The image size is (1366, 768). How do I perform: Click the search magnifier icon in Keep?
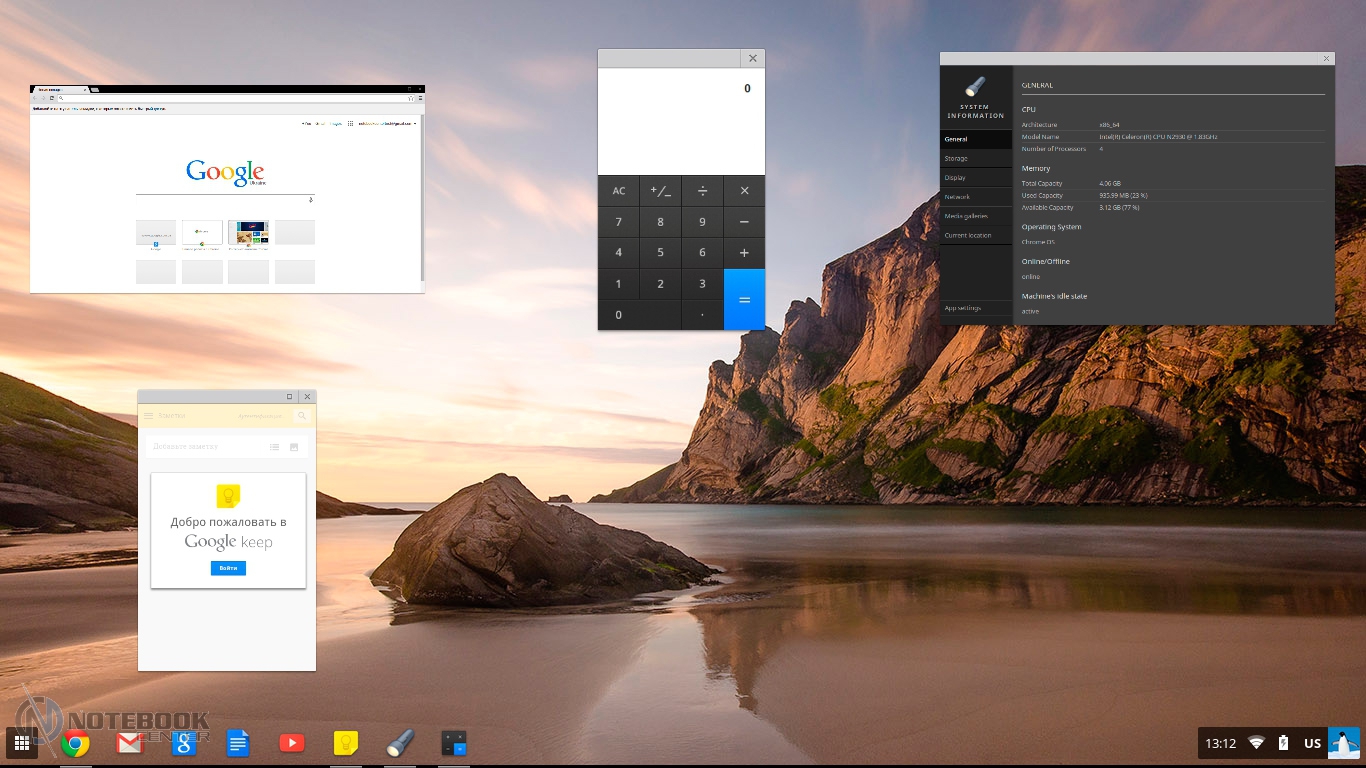click(x=302, y=416)
